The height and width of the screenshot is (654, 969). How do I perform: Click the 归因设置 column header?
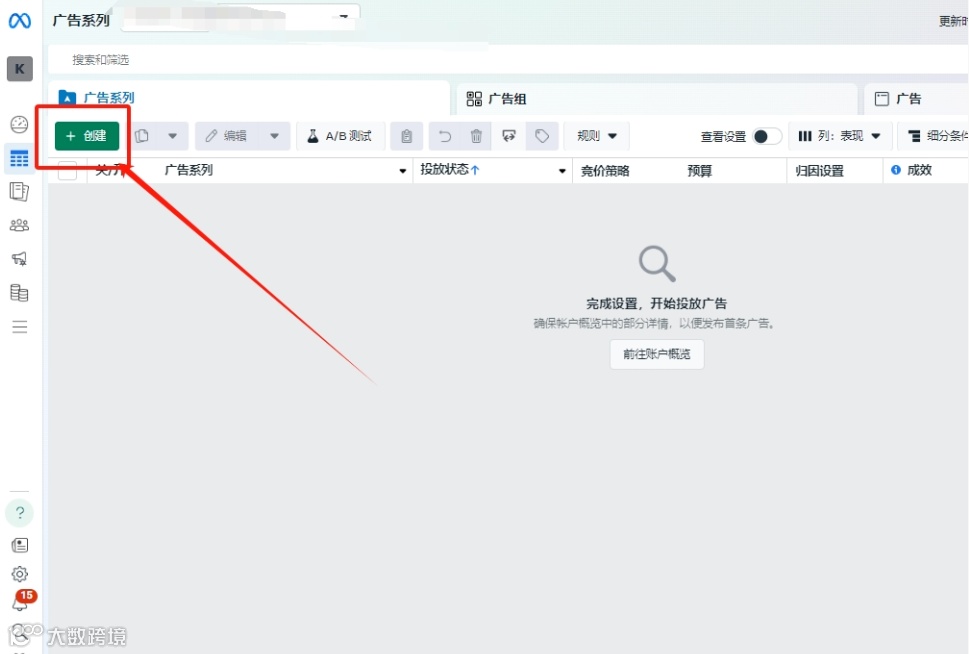[819, 171]
